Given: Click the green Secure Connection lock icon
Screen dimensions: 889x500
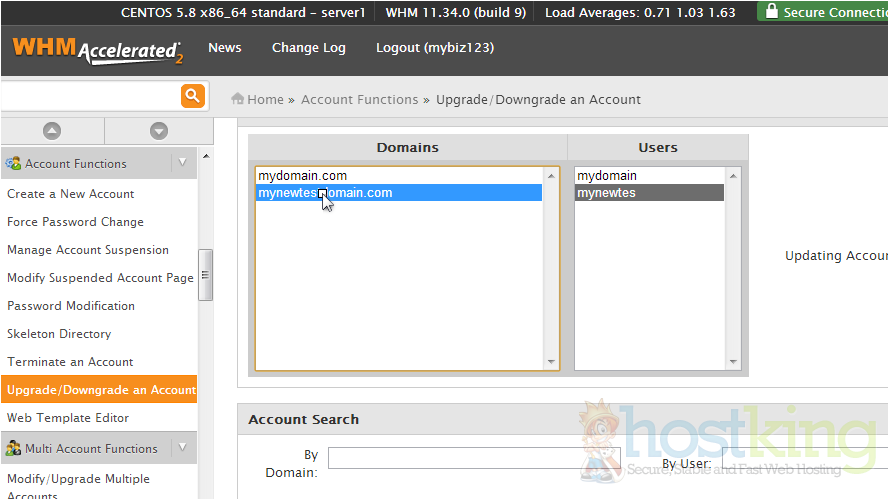Looking at the screenshot, I should (x=770, y=12).
